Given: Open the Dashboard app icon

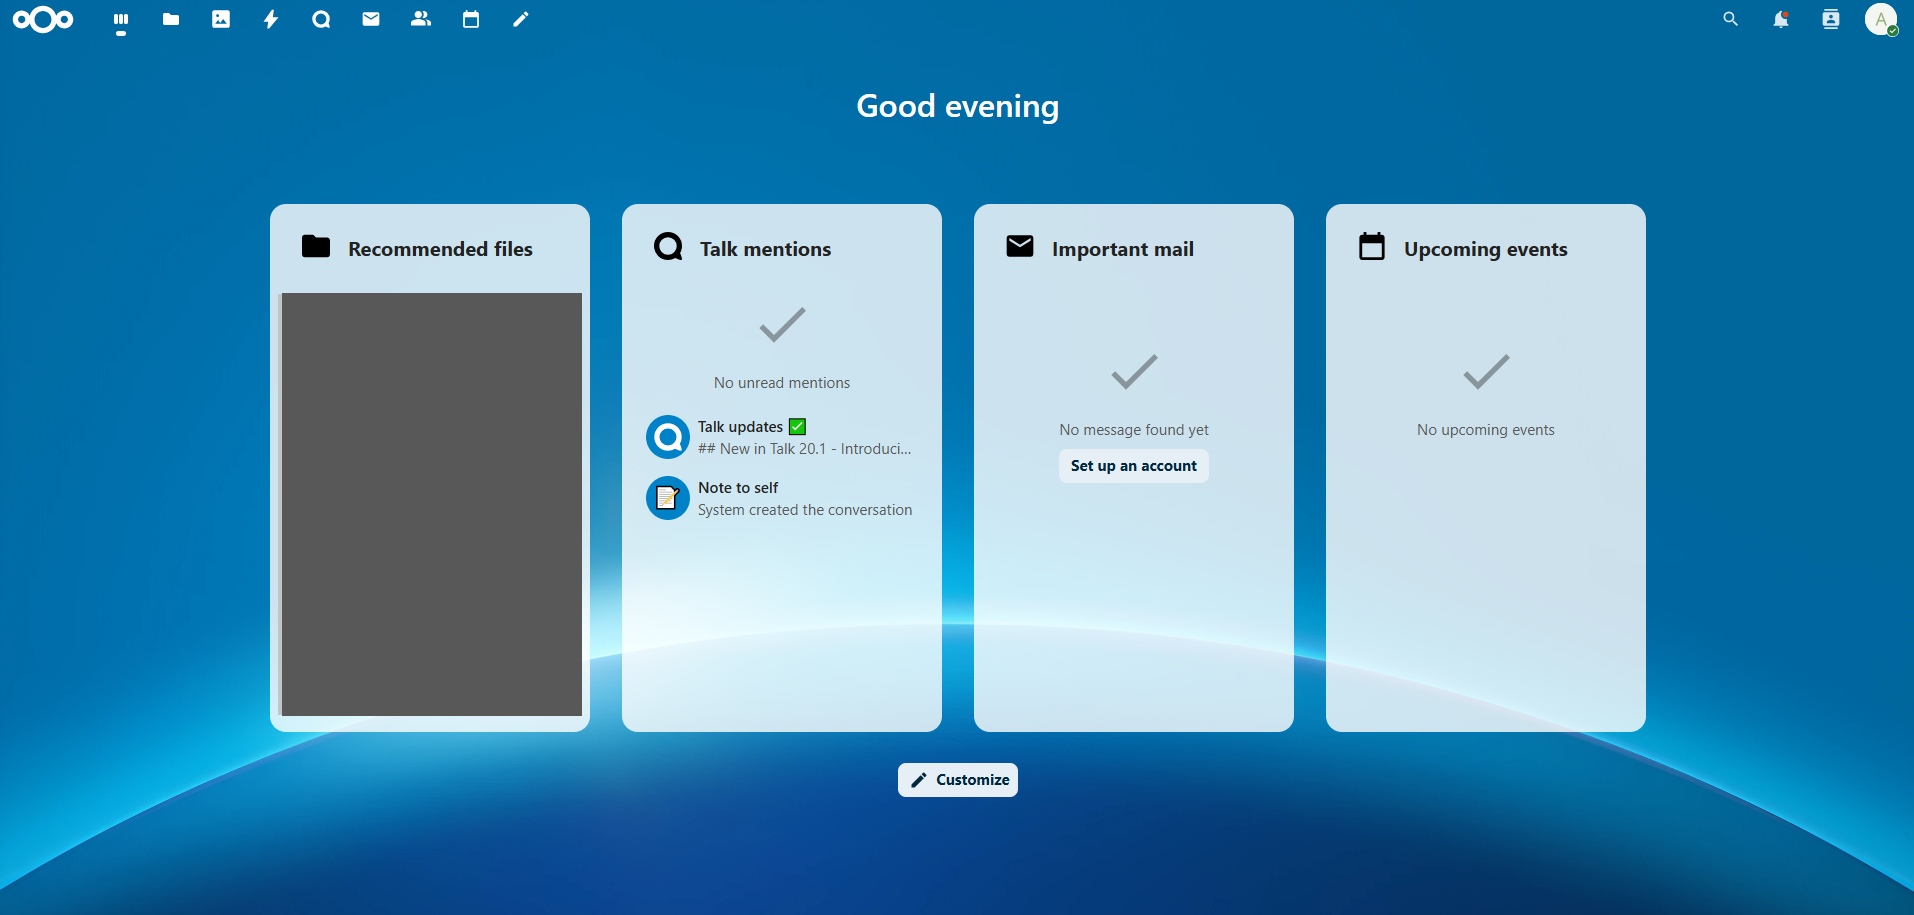Looking at the screenshot, I should (120, 19).
